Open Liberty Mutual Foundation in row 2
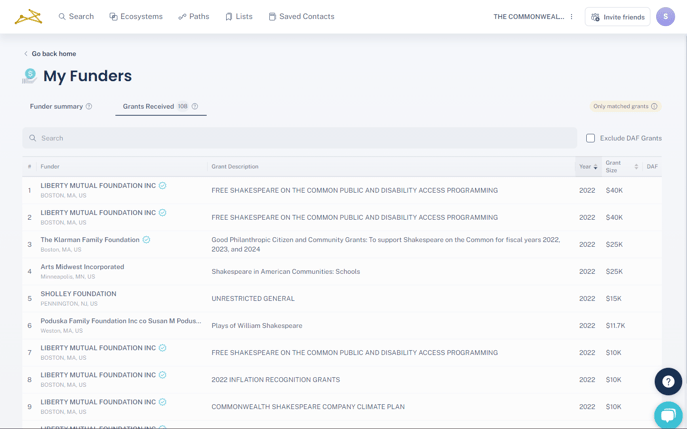The width and height of the screenshot is (687, 429). point(98,213)
